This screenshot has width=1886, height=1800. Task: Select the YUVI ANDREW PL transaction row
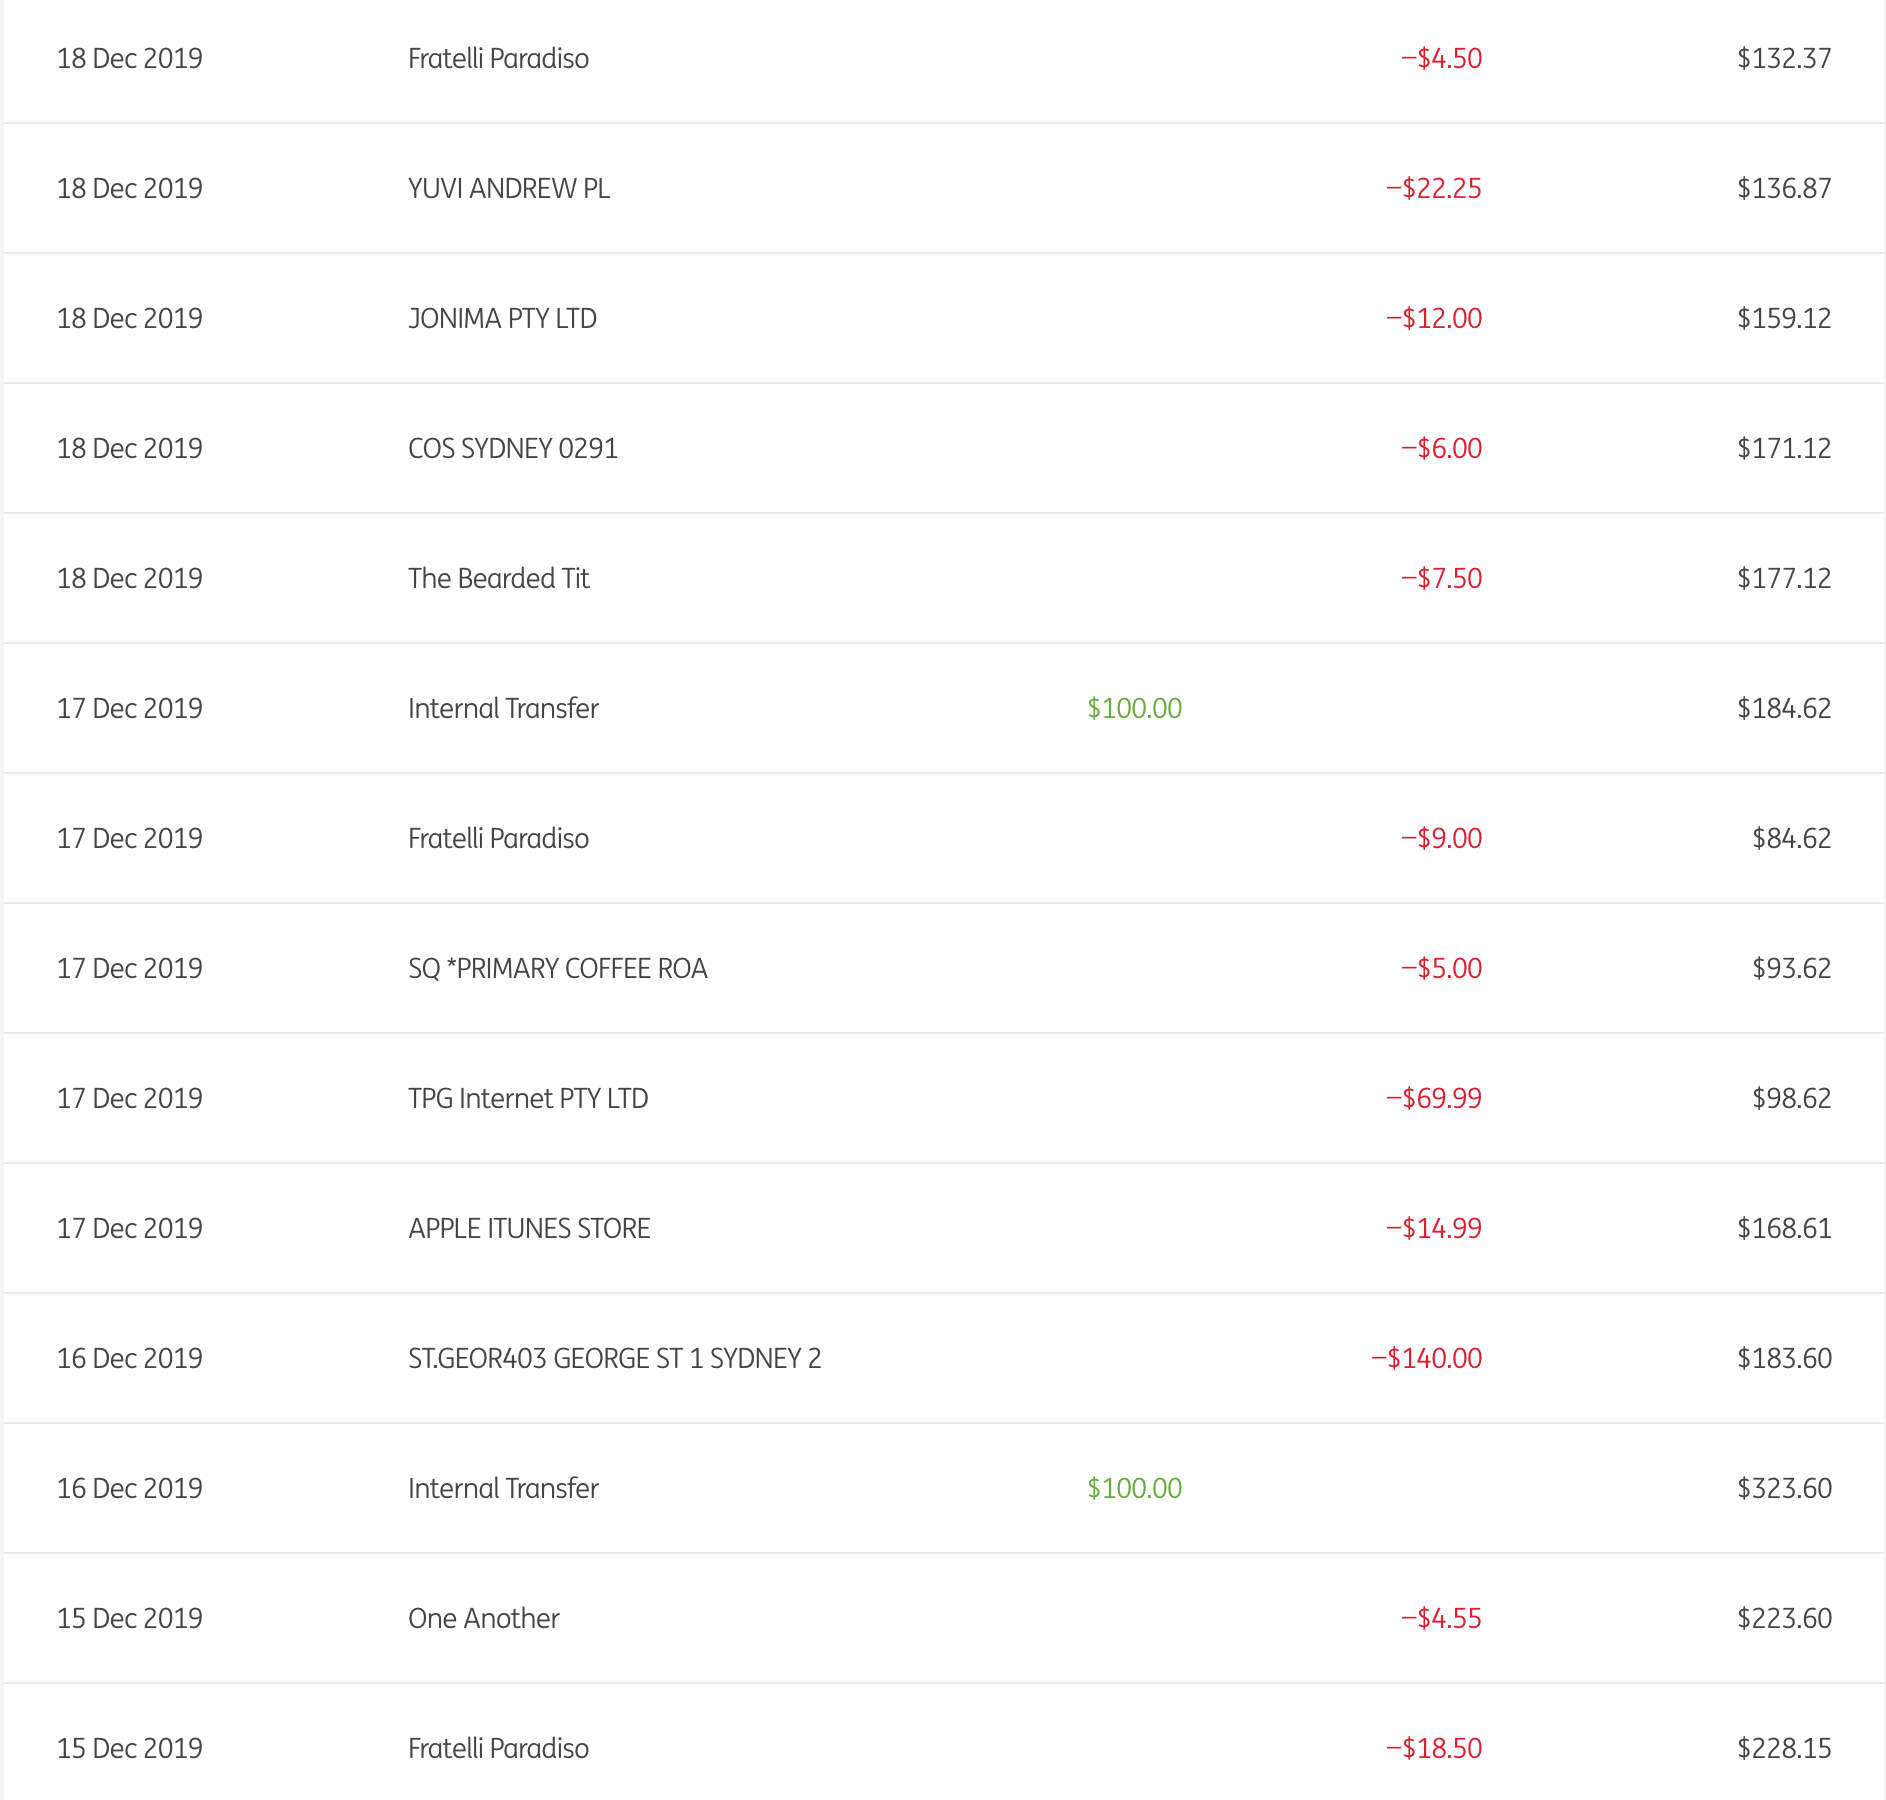click(x=508, y=189)
